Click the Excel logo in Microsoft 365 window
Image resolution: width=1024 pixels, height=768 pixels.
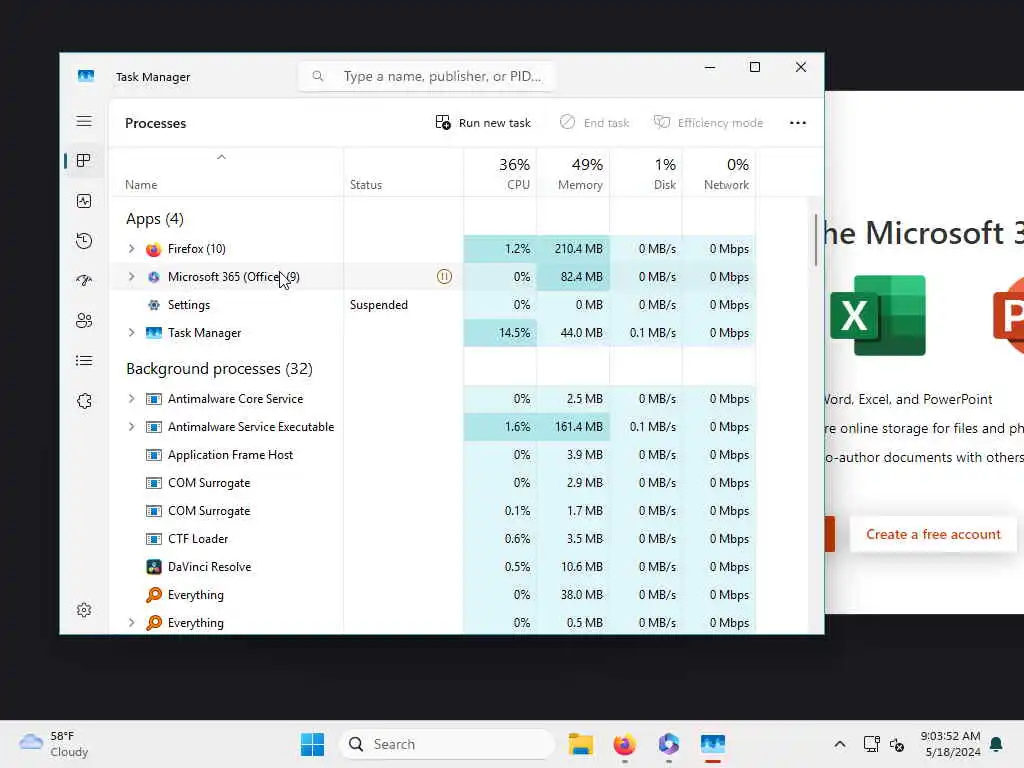pos(877,315)
